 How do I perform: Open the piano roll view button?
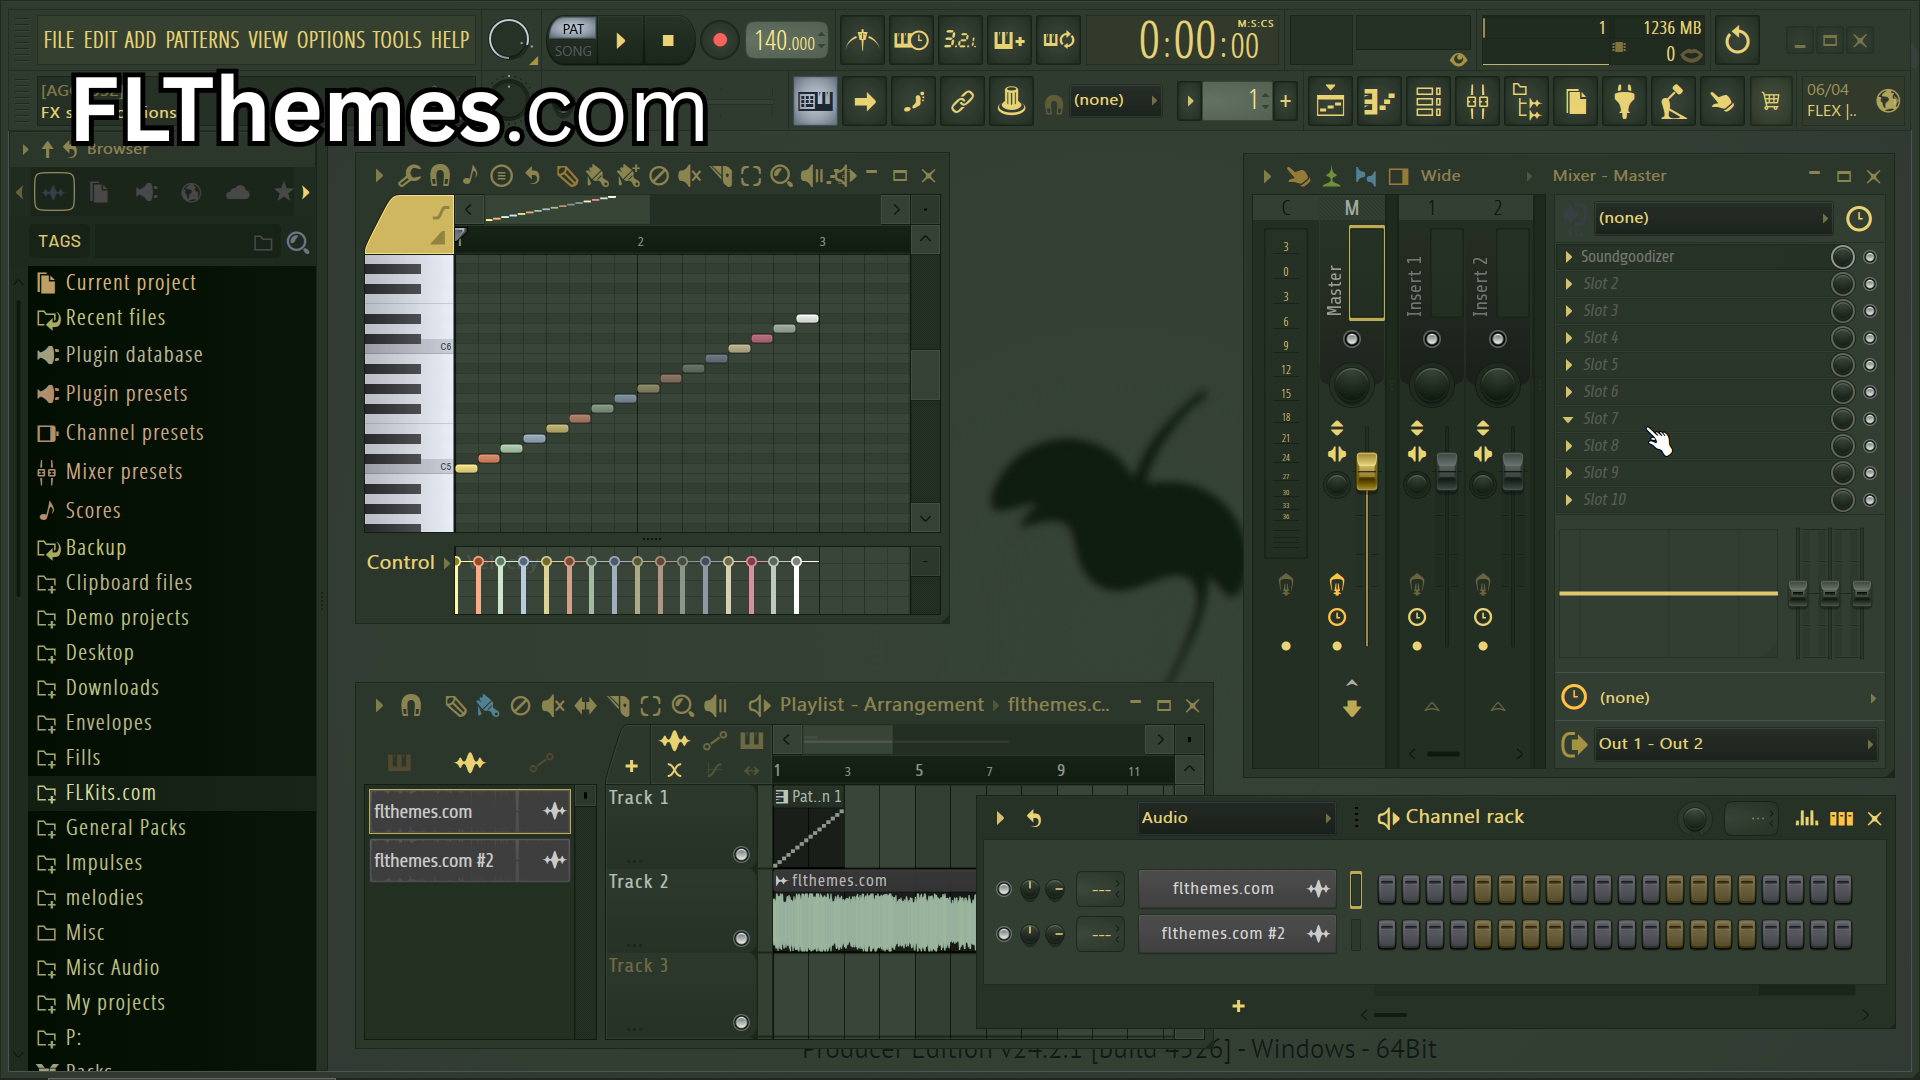[1379, 101]
